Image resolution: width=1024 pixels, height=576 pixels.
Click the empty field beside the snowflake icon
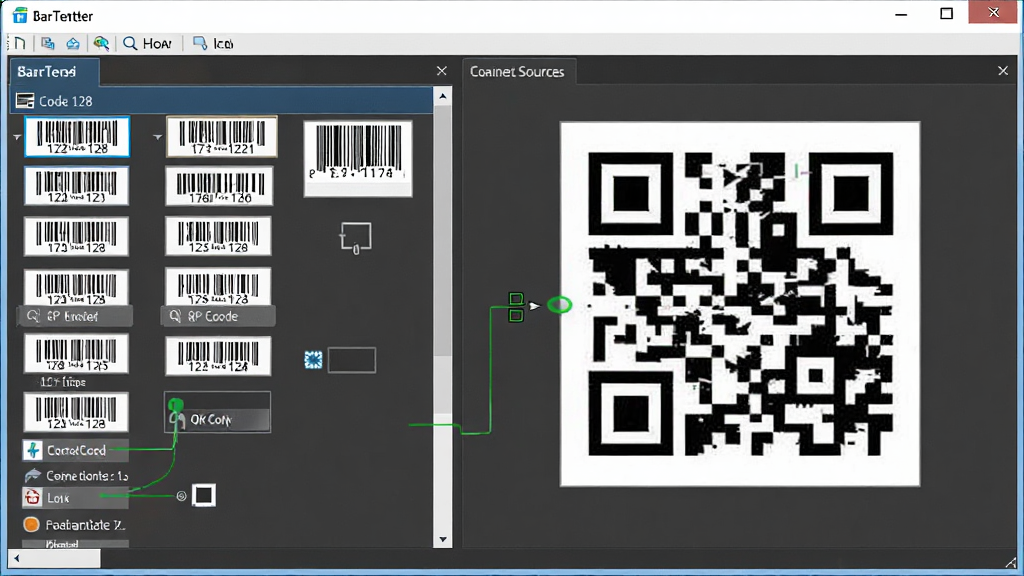coord(352,360)
